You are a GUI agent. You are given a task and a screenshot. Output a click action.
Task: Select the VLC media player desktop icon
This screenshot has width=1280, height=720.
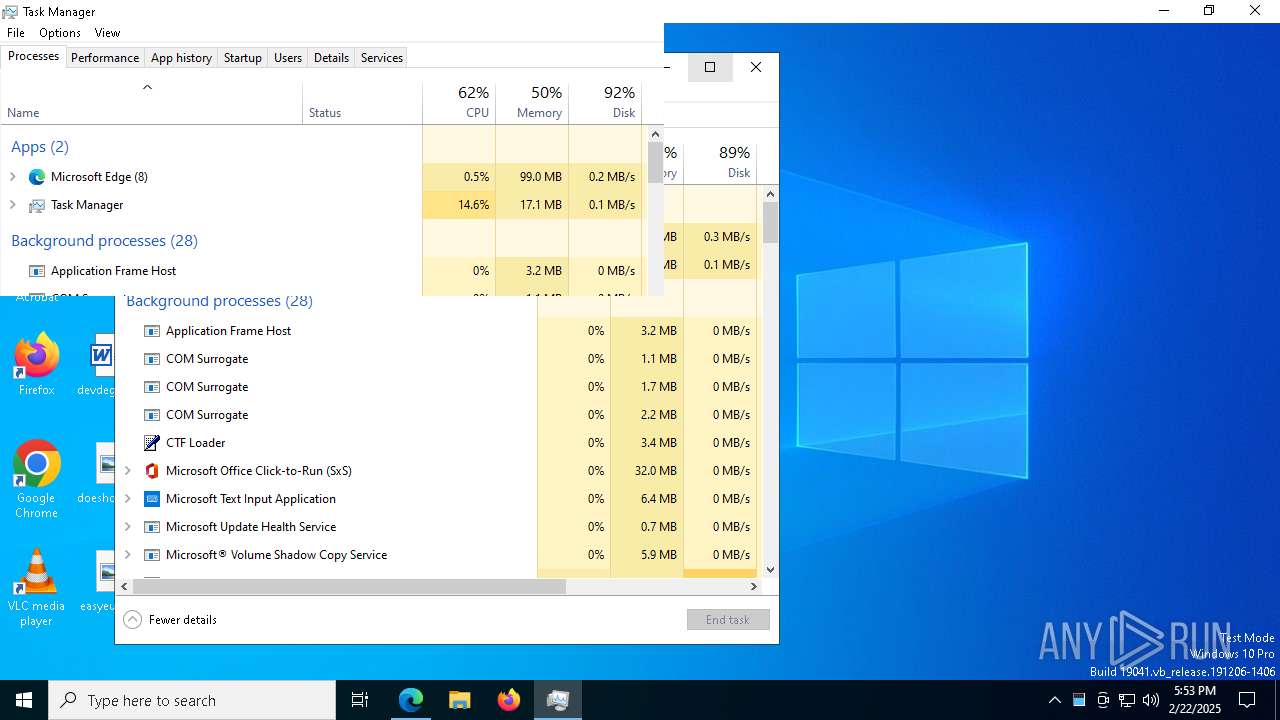[36, 588]
